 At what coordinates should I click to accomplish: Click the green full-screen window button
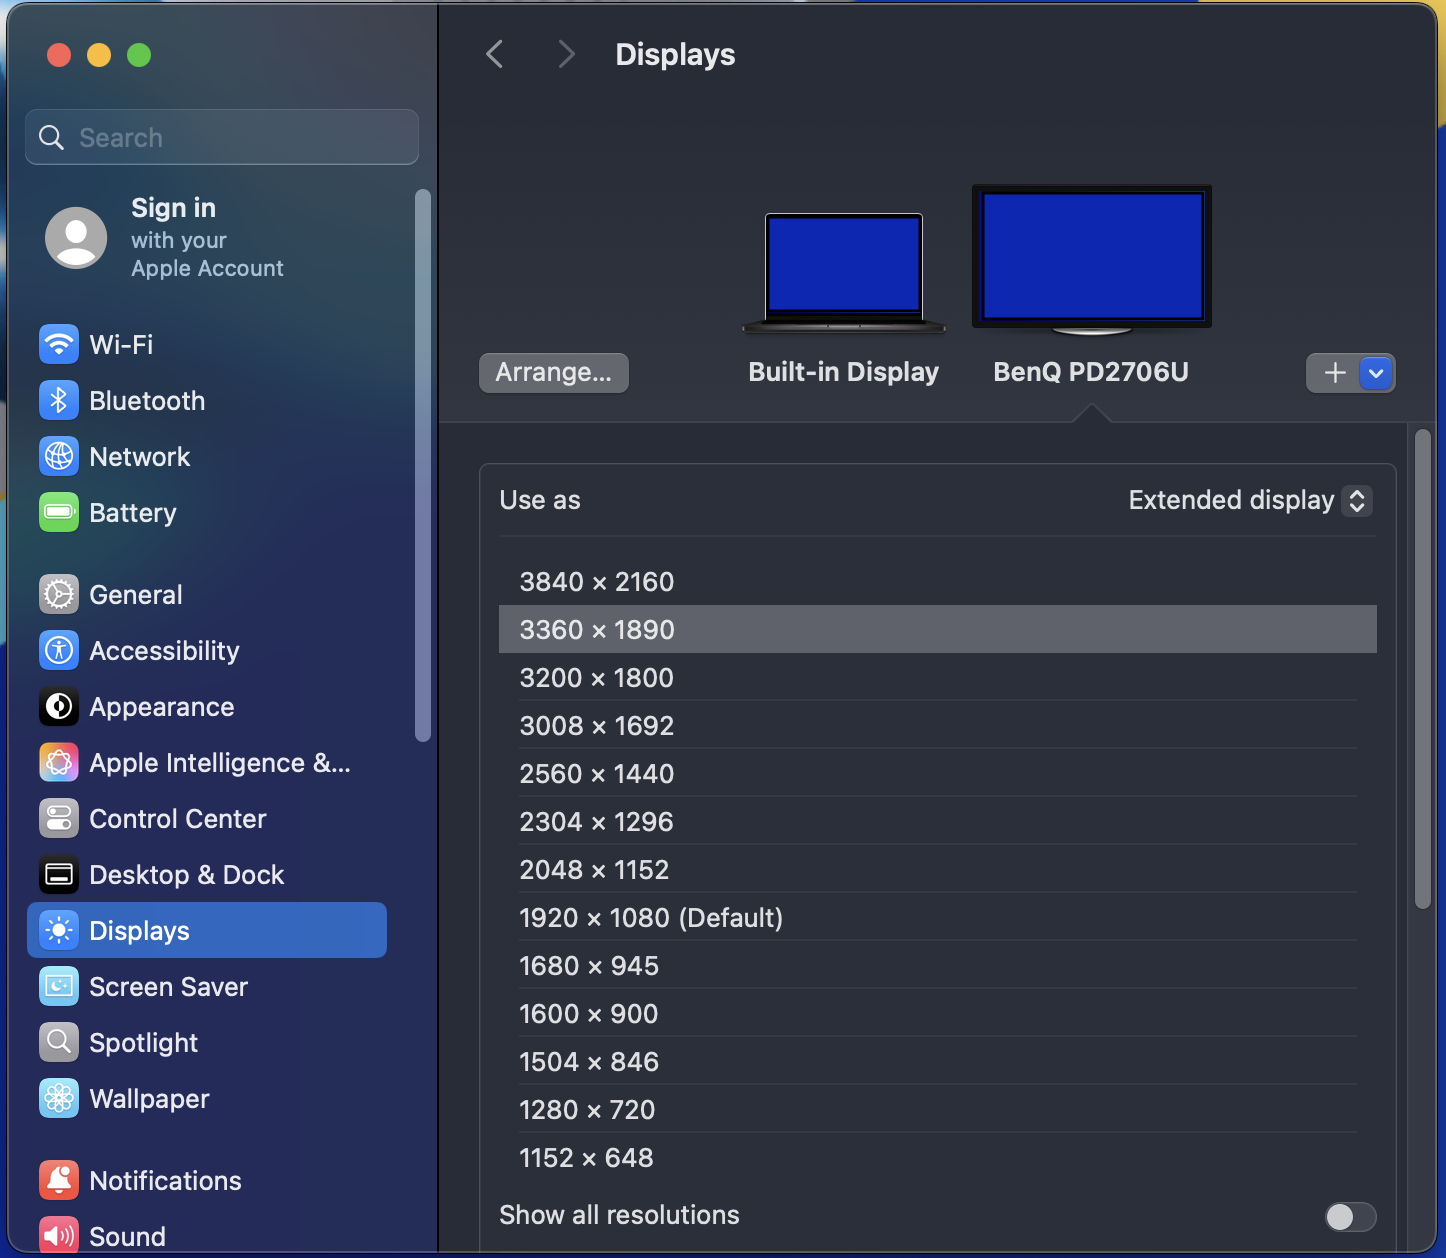click(x=139, y=55)
